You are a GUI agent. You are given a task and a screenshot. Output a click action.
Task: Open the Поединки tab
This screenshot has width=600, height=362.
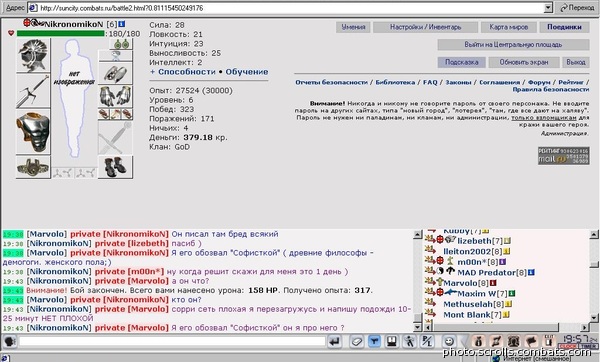click(x=564, y=27)
